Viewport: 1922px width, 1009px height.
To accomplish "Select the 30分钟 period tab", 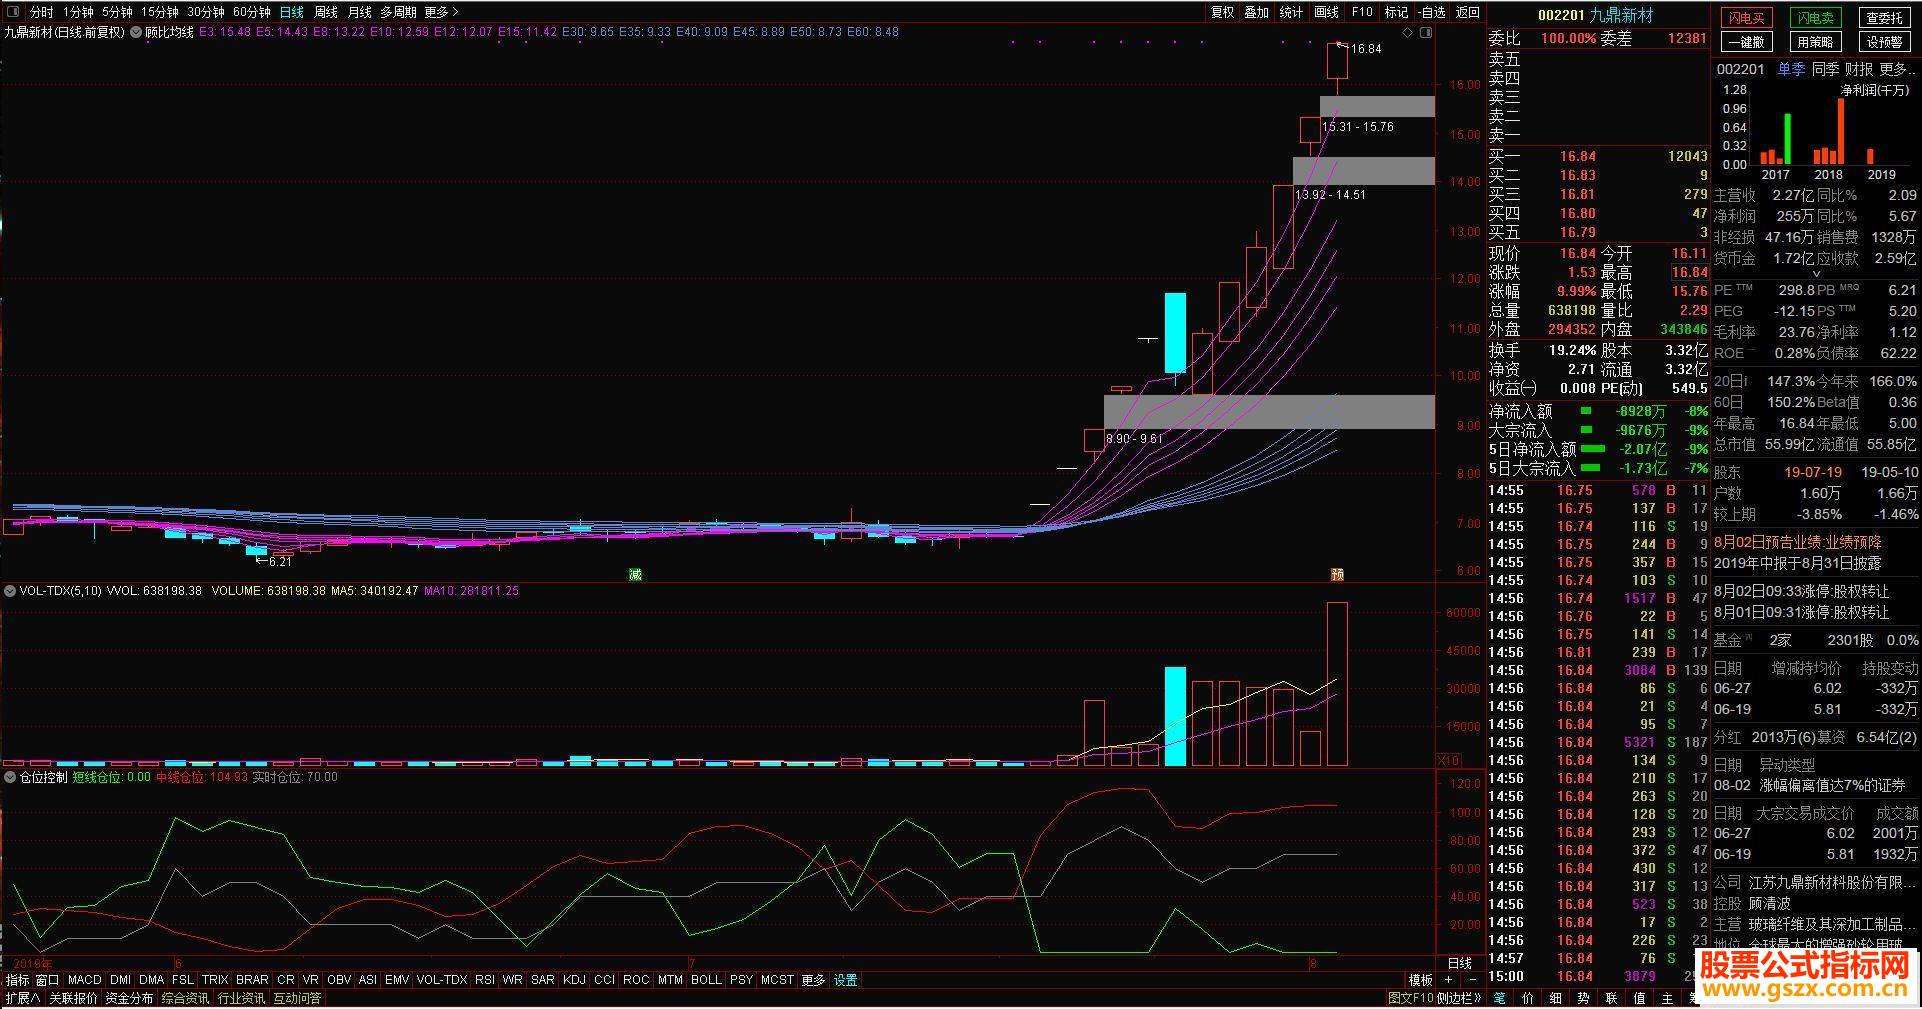I will pyautogui.click(x=206, y=12).
